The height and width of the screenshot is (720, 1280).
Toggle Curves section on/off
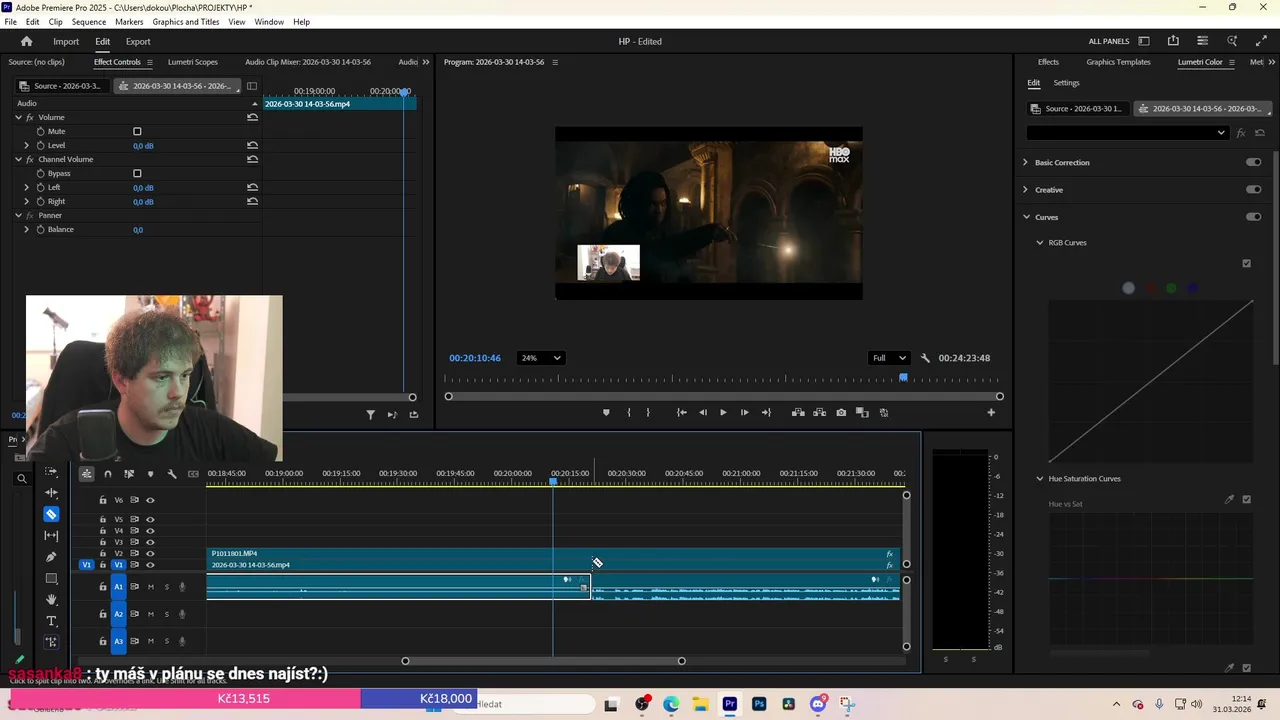point(1253,217)
